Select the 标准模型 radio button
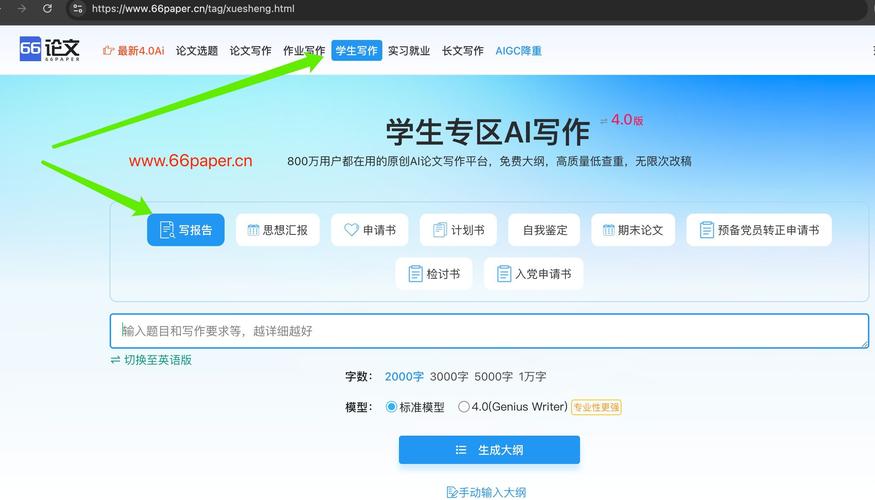 click(x=391, y=407)
